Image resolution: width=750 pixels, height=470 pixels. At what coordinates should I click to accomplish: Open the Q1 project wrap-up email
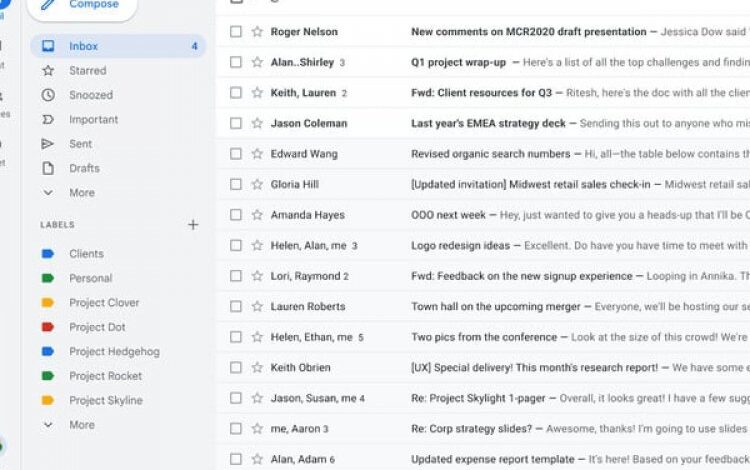pyautogui.click(x=458, y=62)
